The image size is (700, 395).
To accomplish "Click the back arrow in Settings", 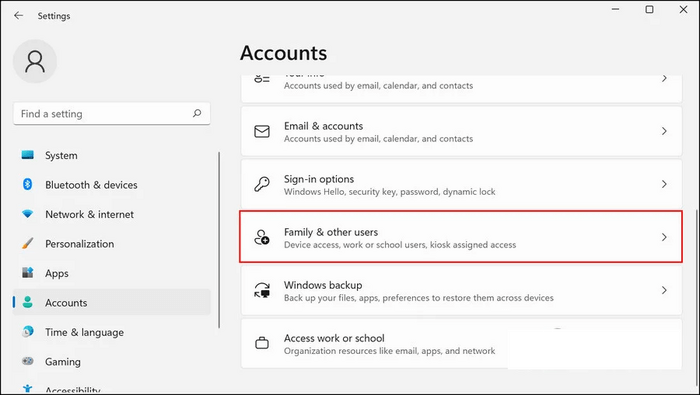I will [x=18, y=16].
